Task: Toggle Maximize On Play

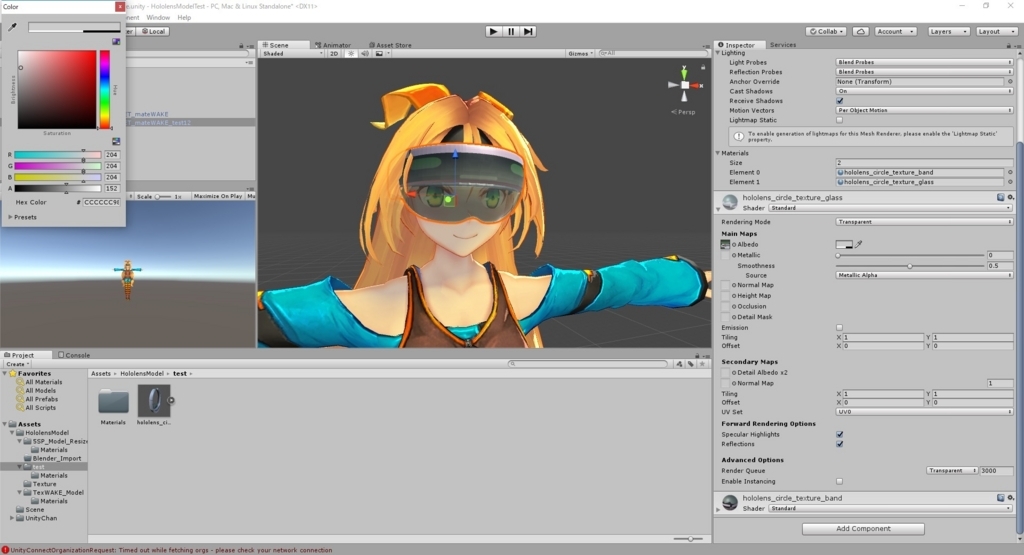Action: (x=217, y=196)
